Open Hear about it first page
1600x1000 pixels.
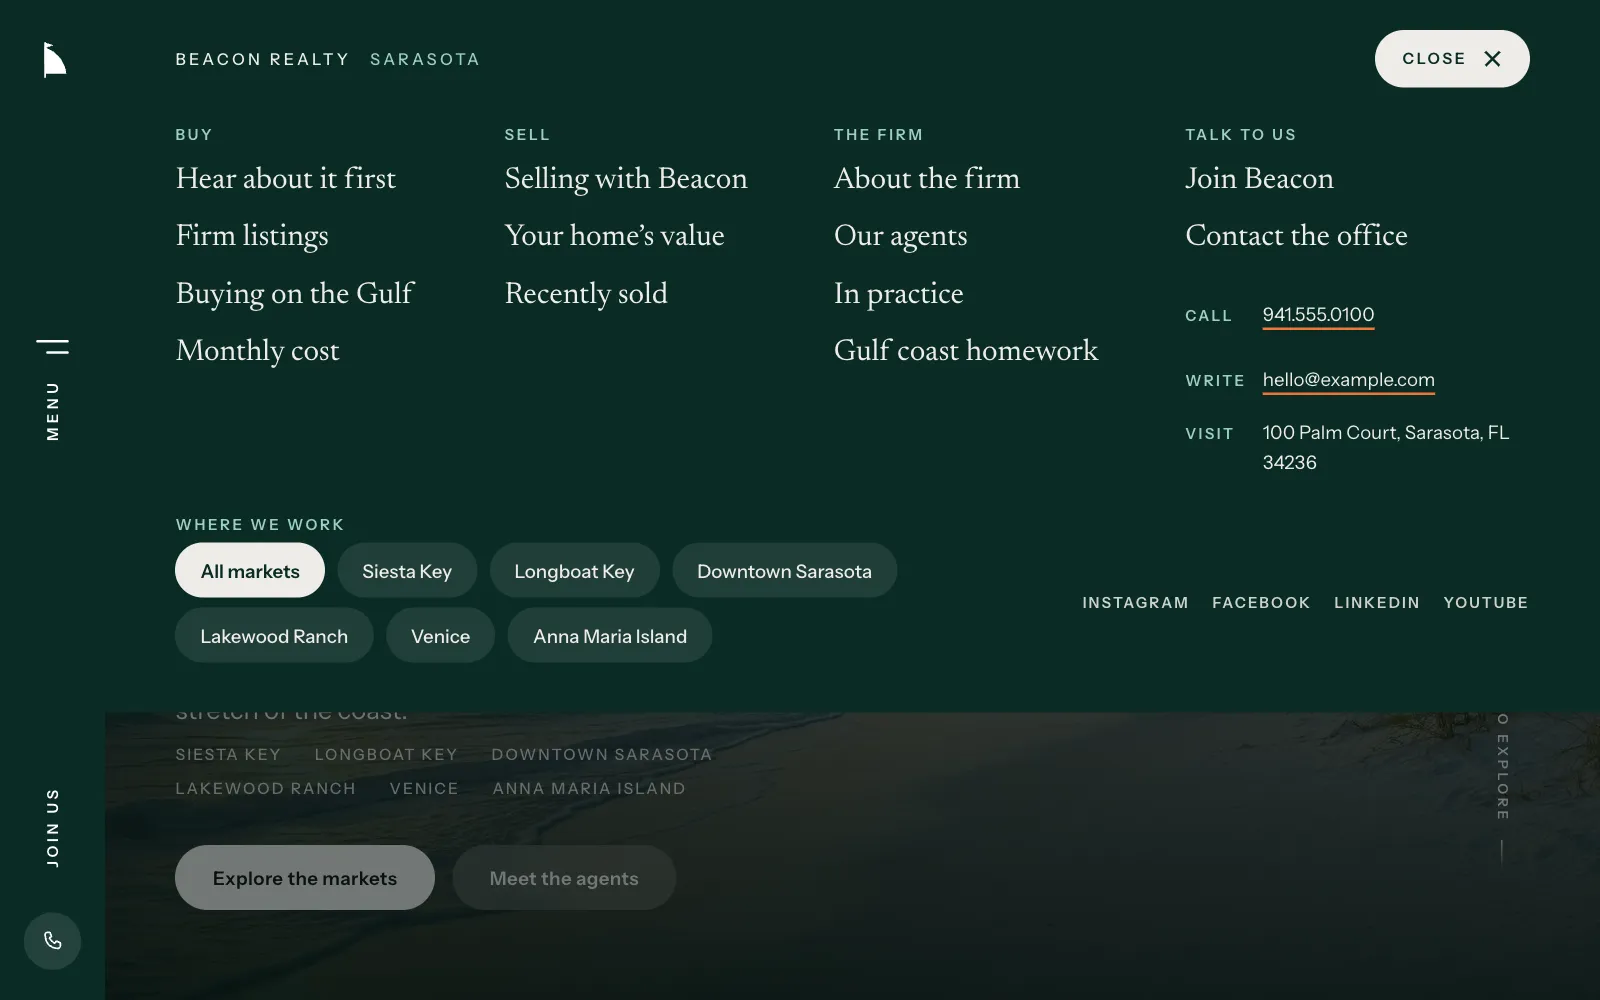point(286,179)
